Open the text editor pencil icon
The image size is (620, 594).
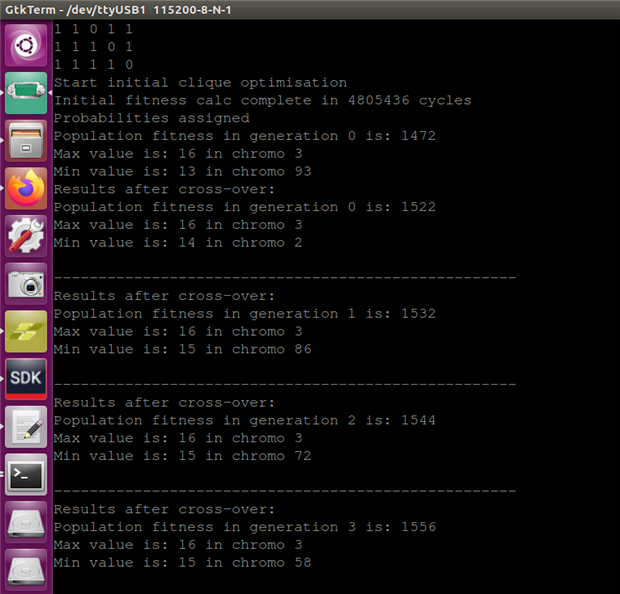pyautogui.click(x=26, y=427)
